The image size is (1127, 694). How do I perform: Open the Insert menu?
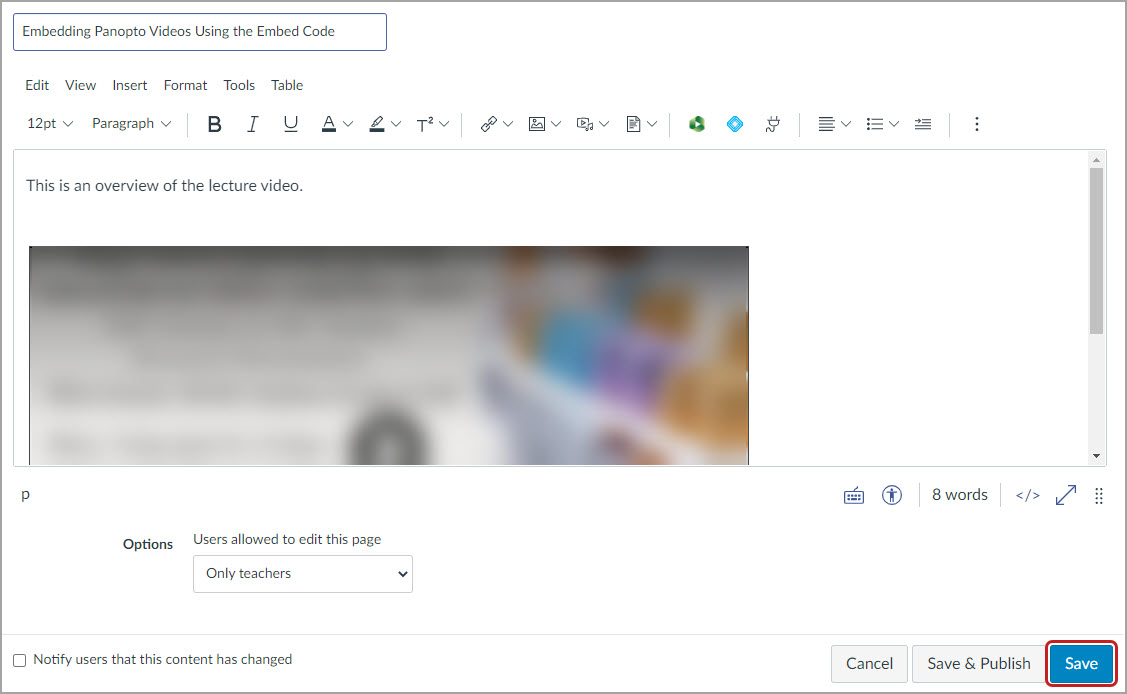point(129,85)
